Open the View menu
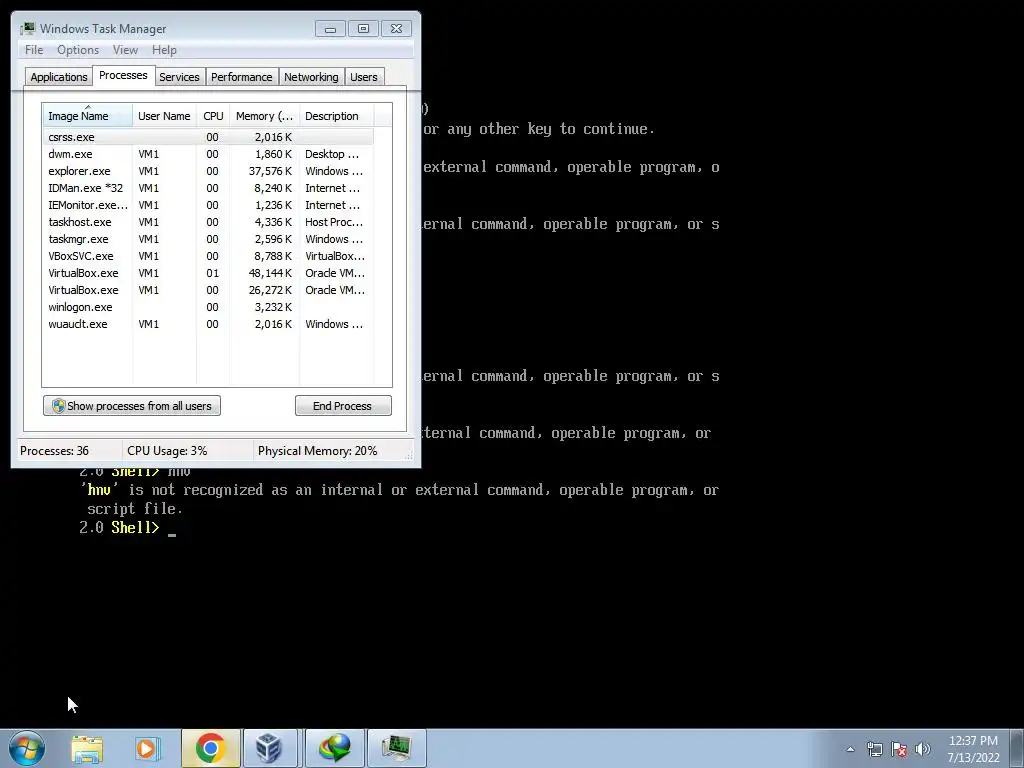1024x768 pixels. click(x=125, y=50)
